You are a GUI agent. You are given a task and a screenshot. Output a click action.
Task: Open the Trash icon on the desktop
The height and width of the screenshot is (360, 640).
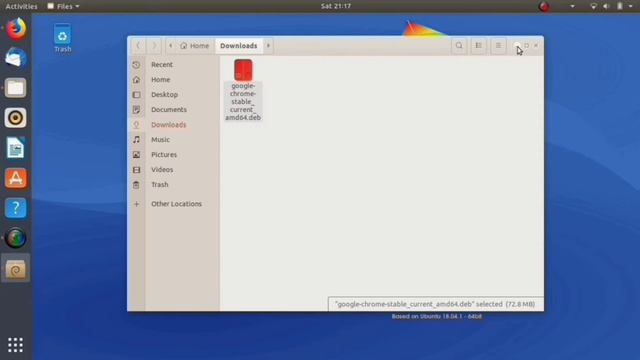(x=62, y=38)
